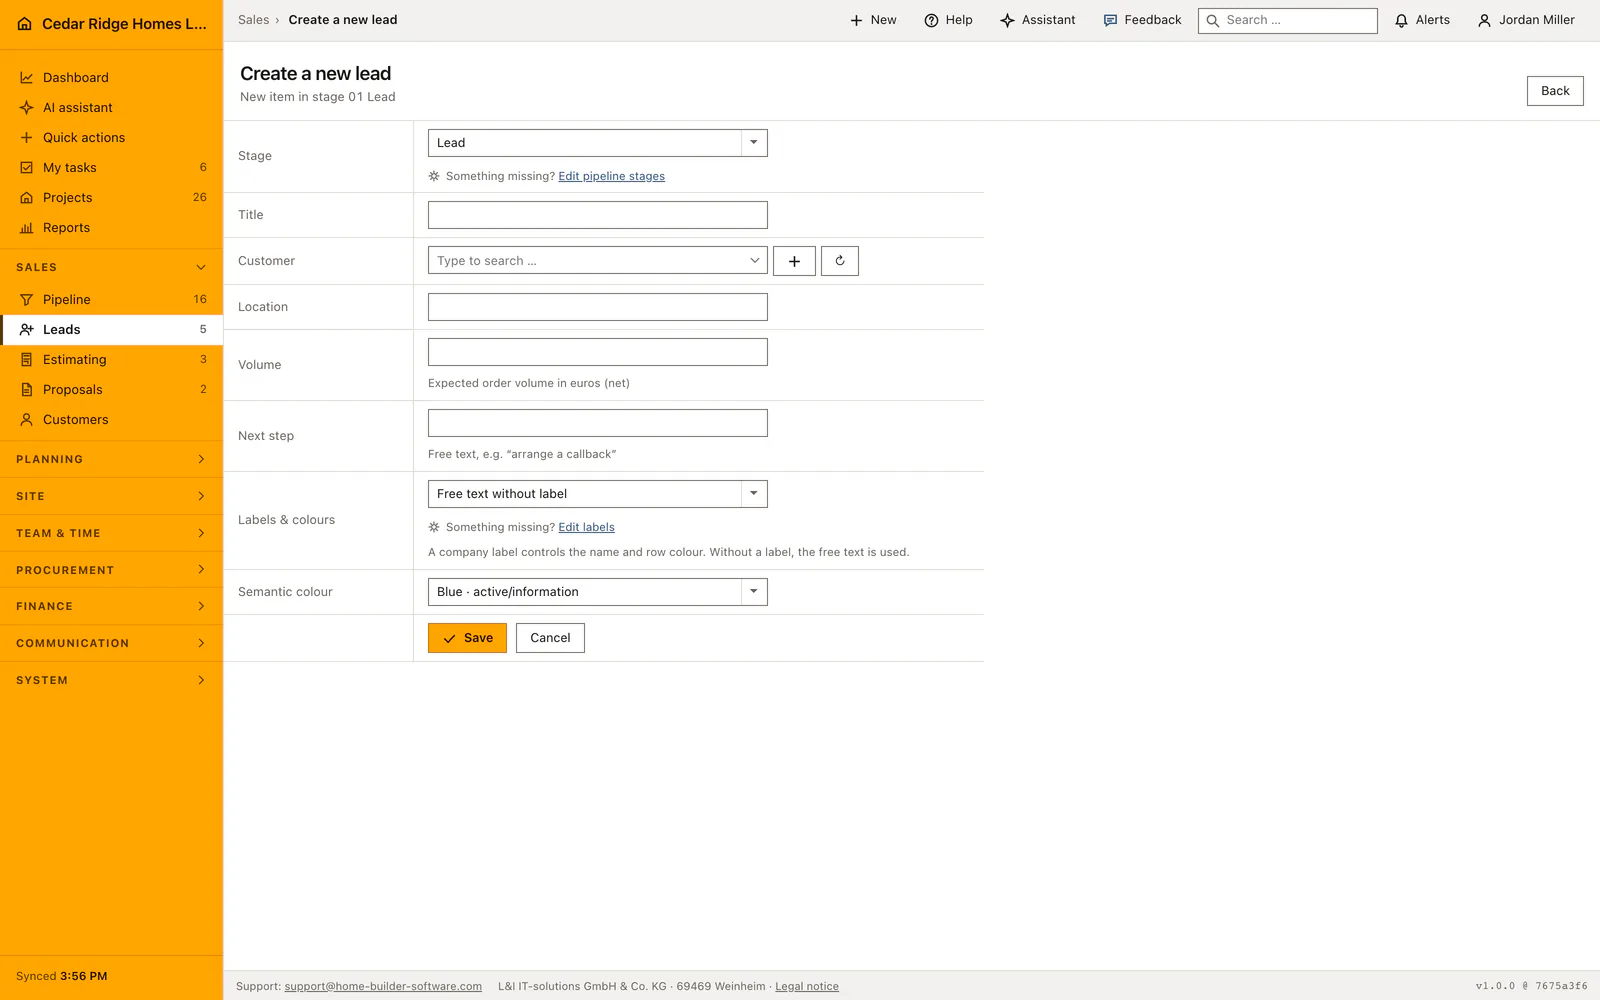Follow the Edit labels link
This screenshot has height=1000, width=1600.
coord(586,527)
